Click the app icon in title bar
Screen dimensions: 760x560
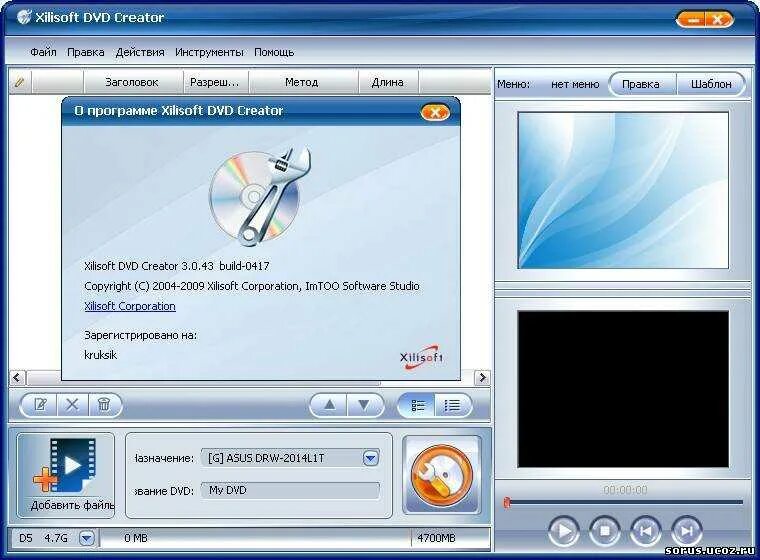(23, 17)
